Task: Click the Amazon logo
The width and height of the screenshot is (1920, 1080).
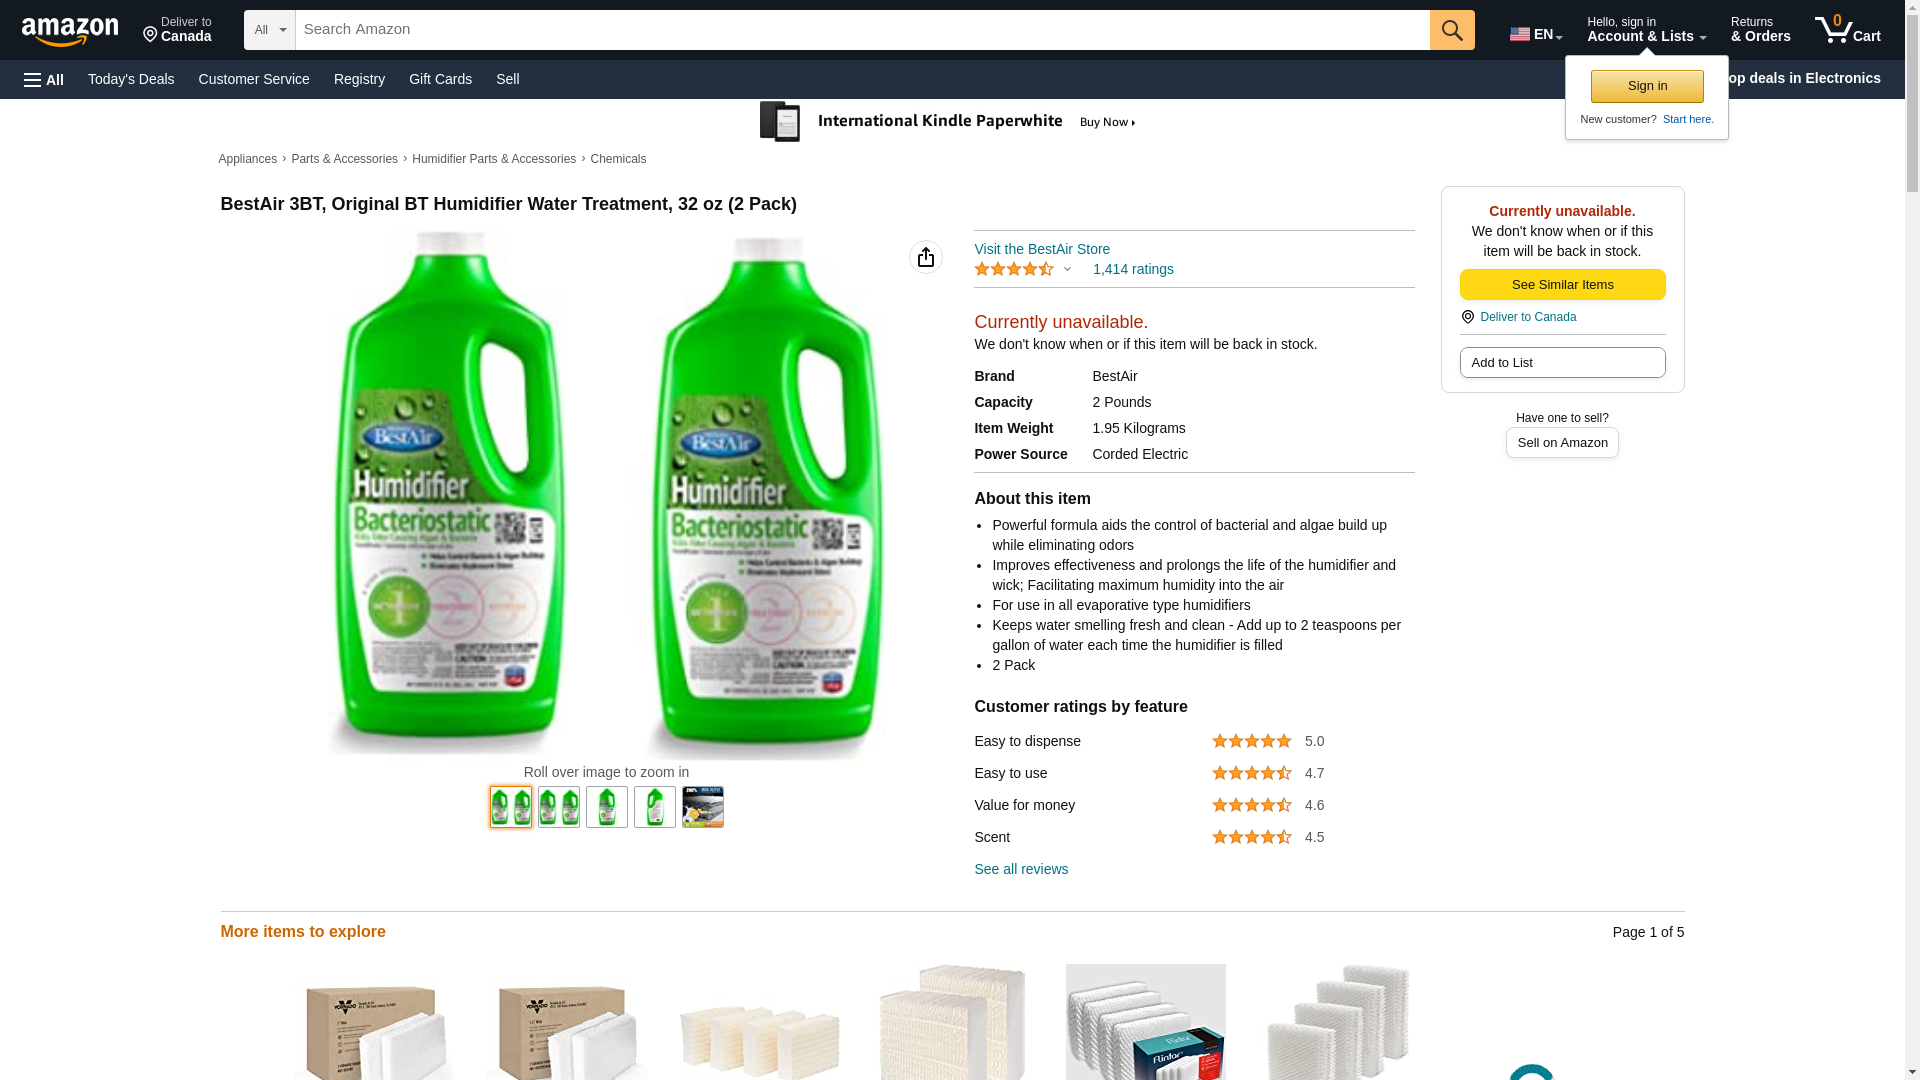Action: [x=70, y=31]
